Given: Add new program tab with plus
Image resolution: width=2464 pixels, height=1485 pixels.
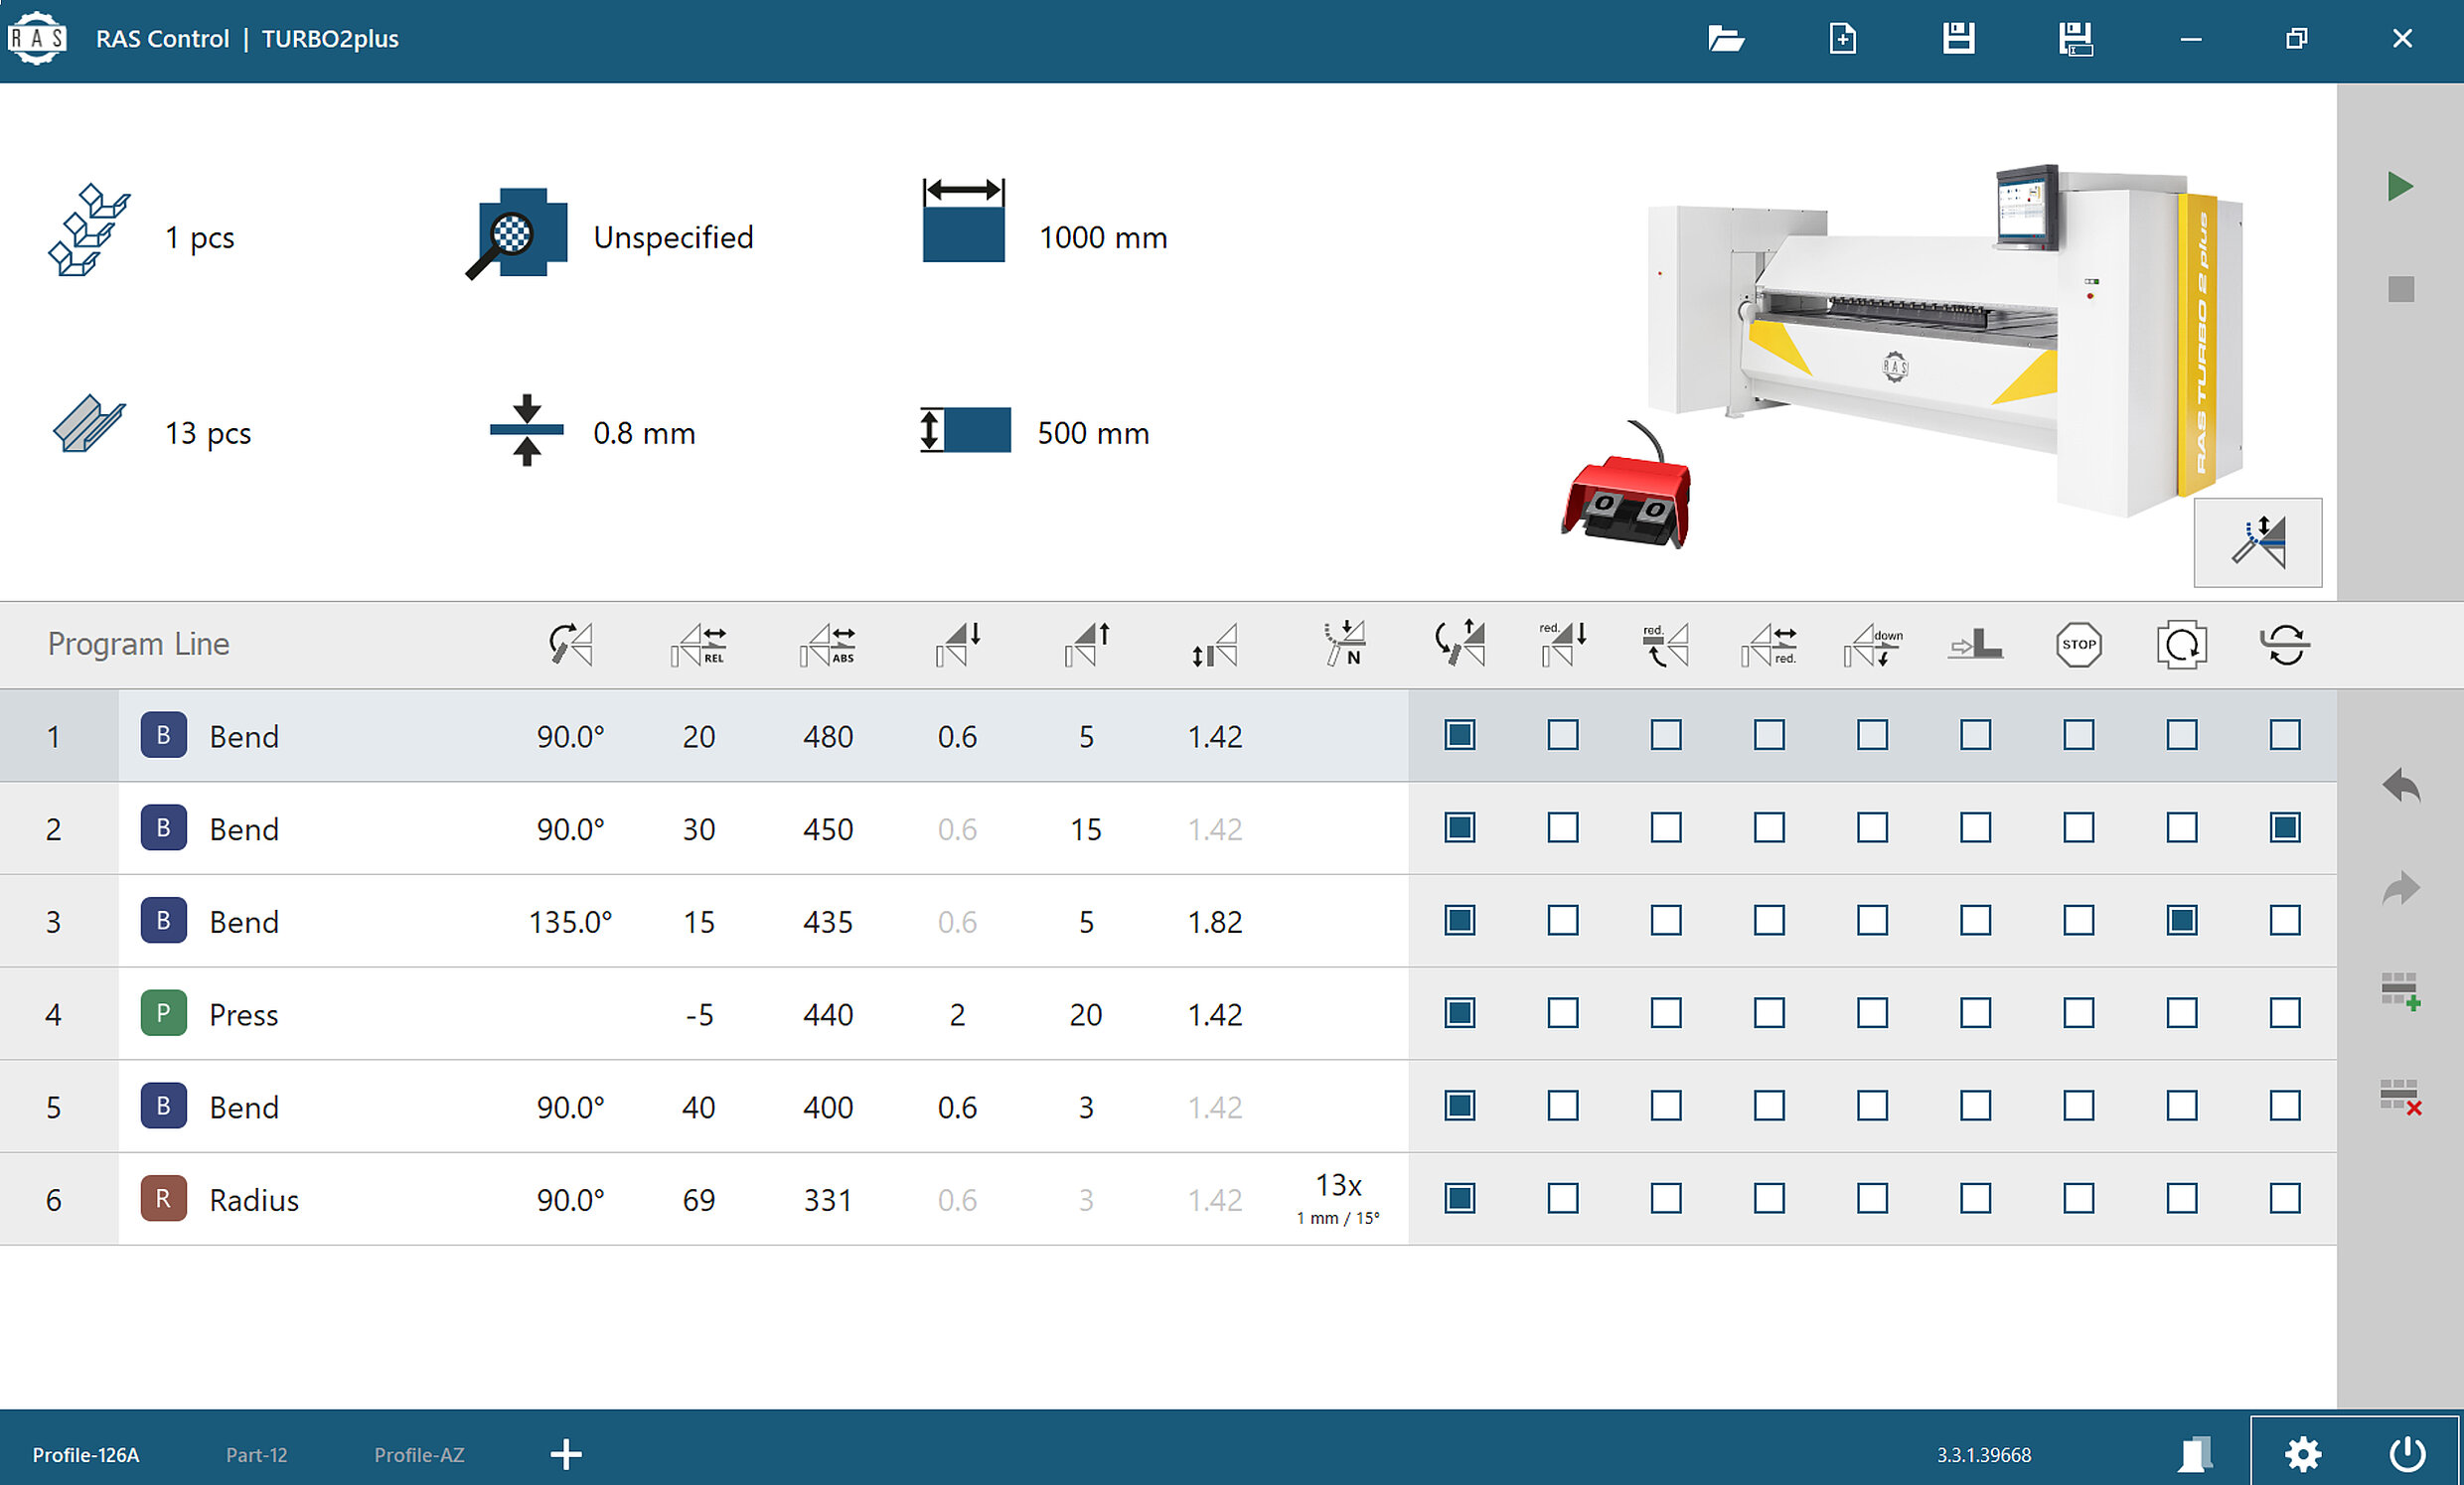Looking at the screenshot, I should pyautogui.click(x=566, y=1454).
